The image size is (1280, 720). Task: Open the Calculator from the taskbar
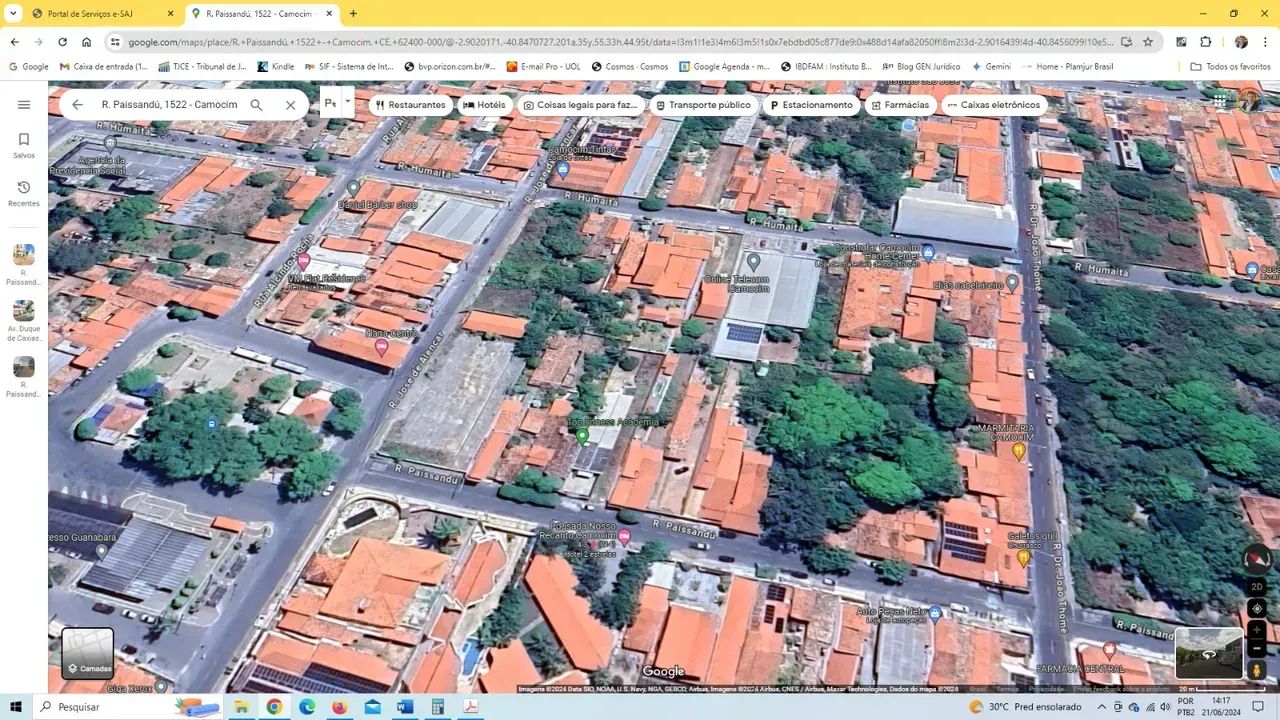437,707
